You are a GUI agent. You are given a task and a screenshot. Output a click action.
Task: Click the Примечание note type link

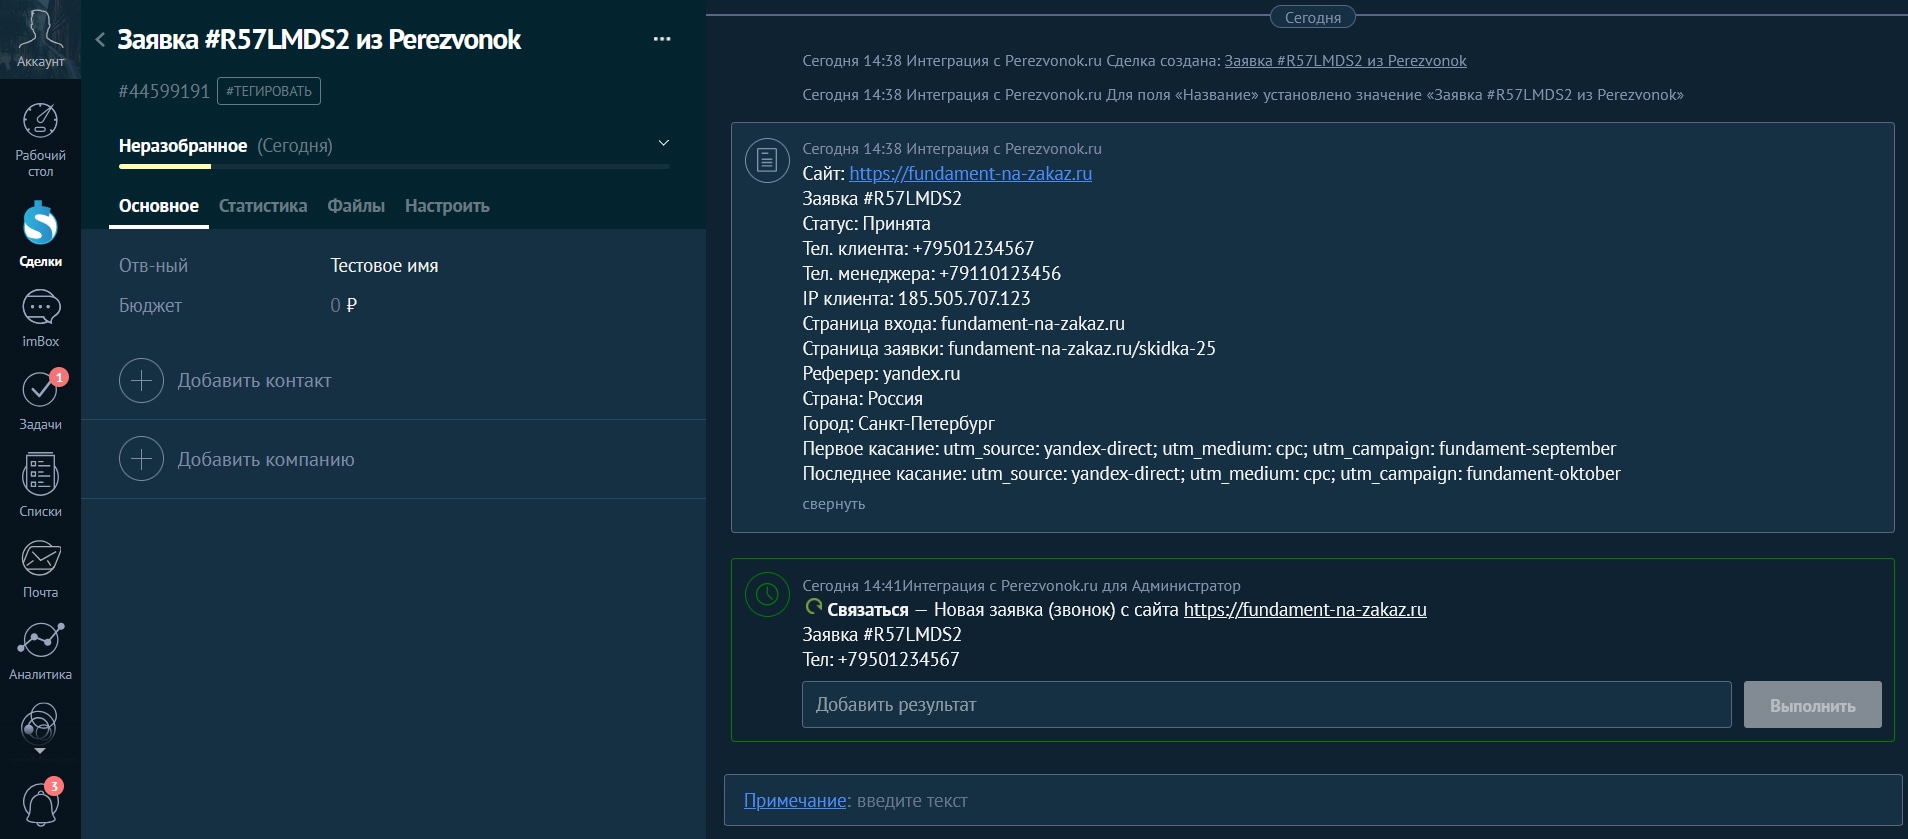[x=795, y=801]
